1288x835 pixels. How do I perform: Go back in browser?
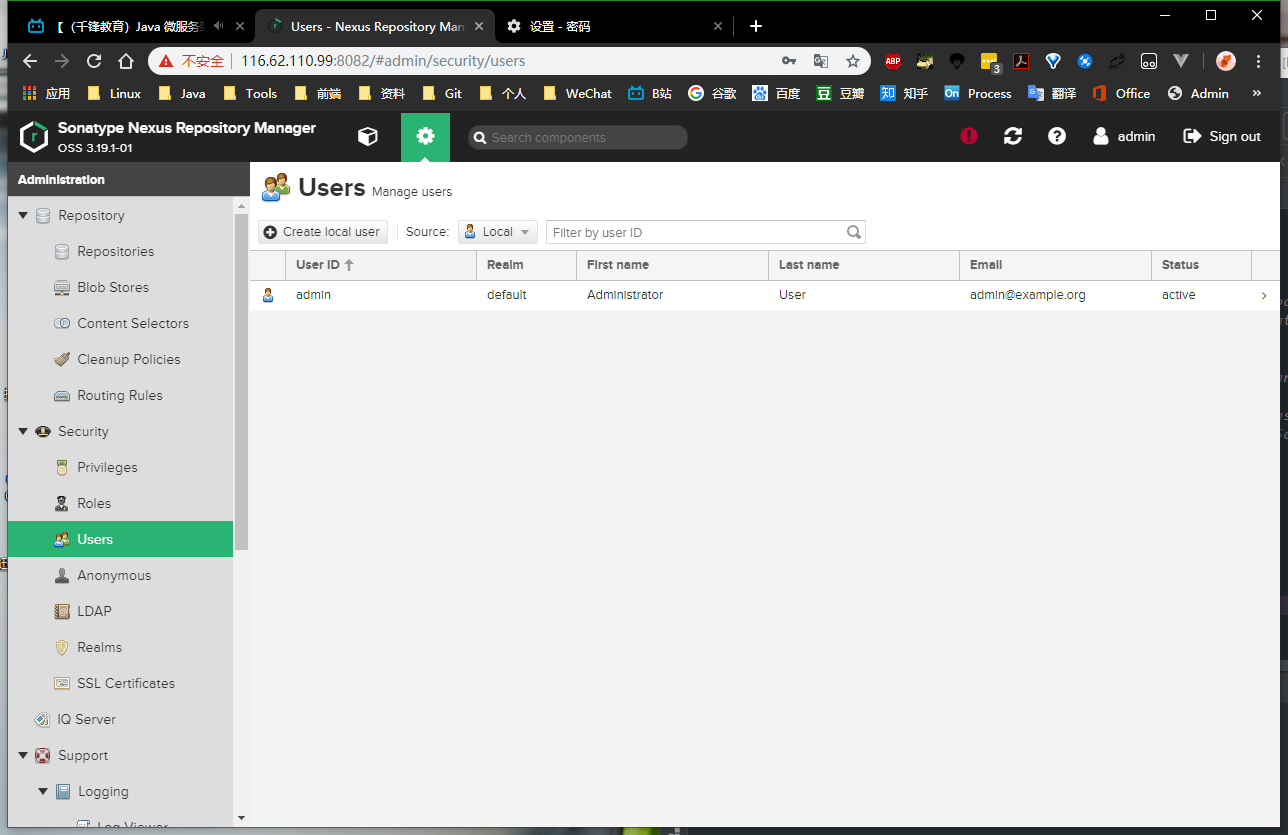(30, 61)
